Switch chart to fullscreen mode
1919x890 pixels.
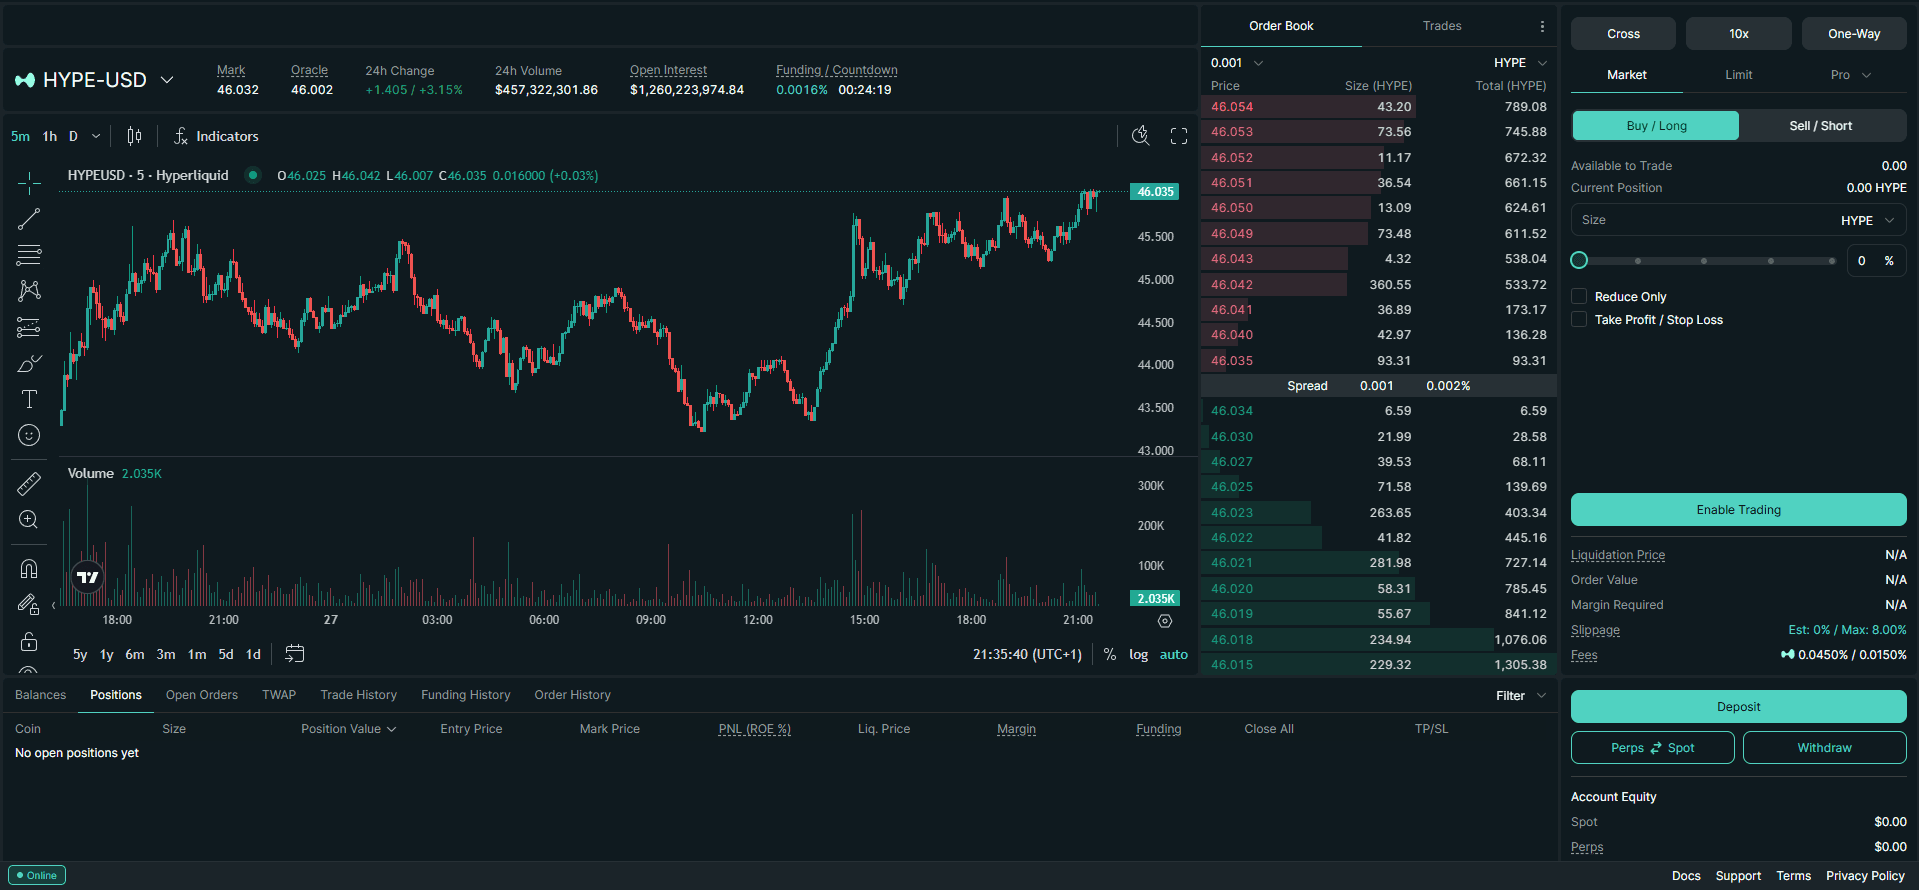point(1179,136)
